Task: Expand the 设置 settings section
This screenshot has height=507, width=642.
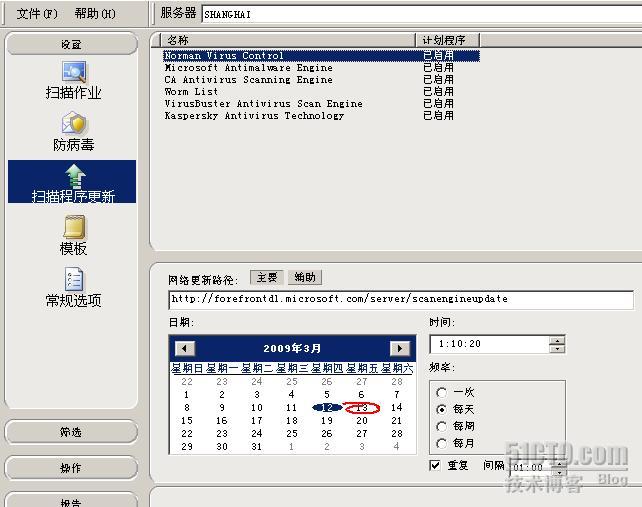Action: [x=72, y=44]
